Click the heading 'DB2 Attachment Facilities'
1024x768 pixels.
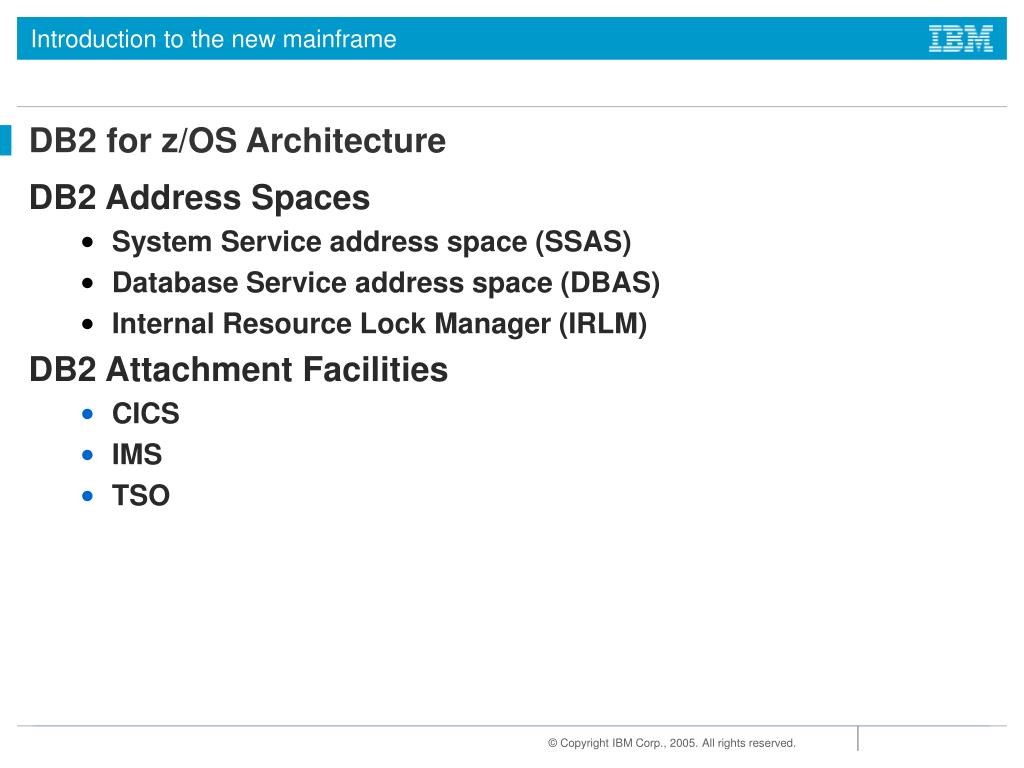238,370
